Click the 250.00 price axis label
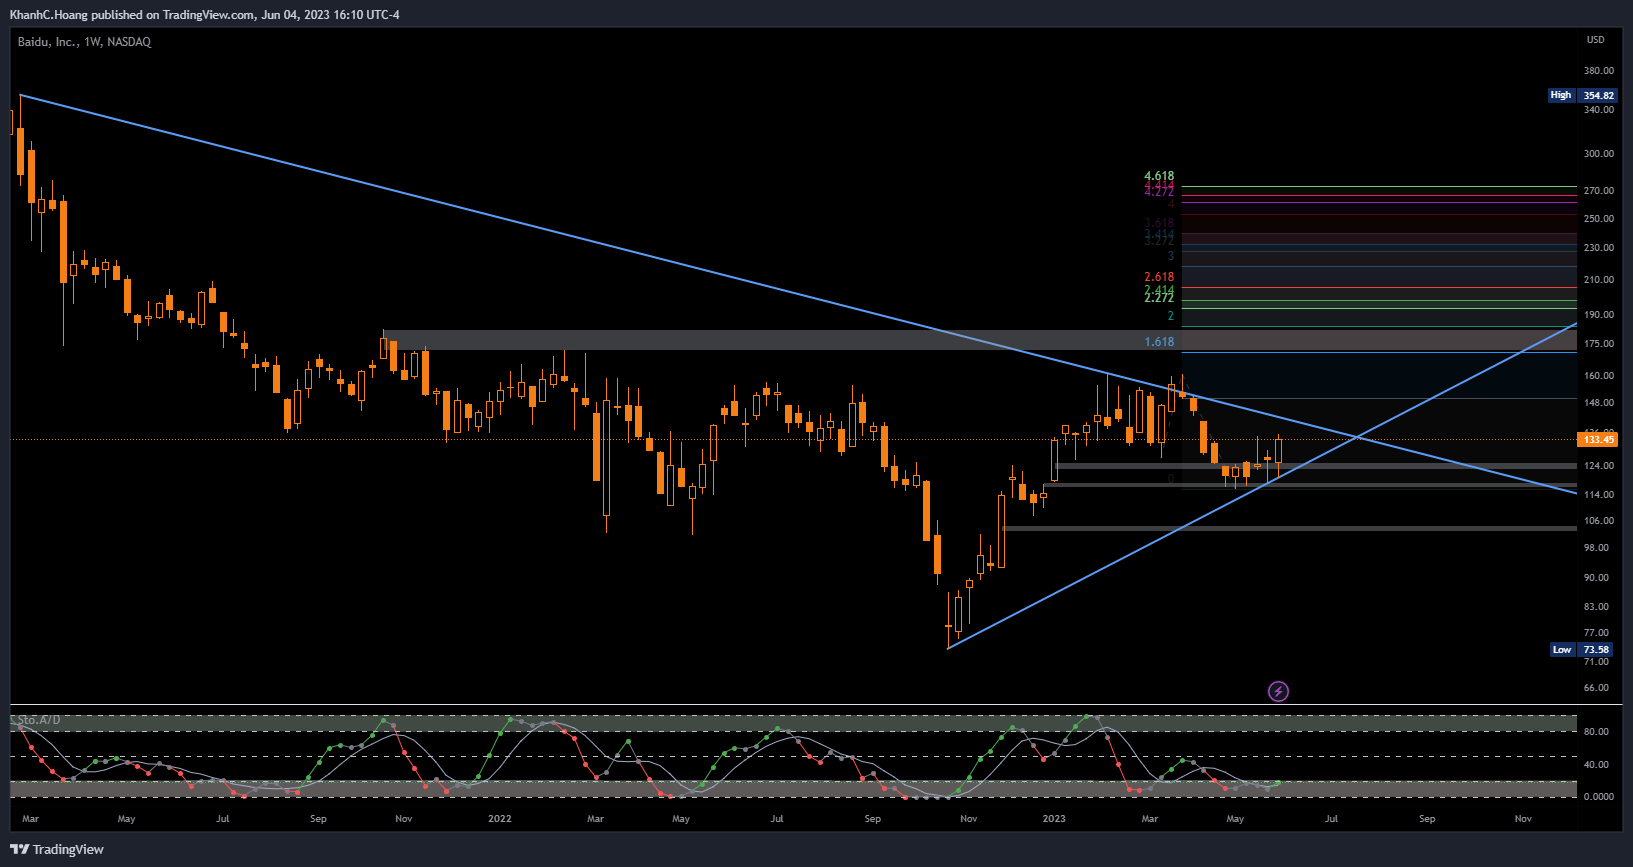Viewport: 1633px width, 867px height. [x=1599, y=219]
